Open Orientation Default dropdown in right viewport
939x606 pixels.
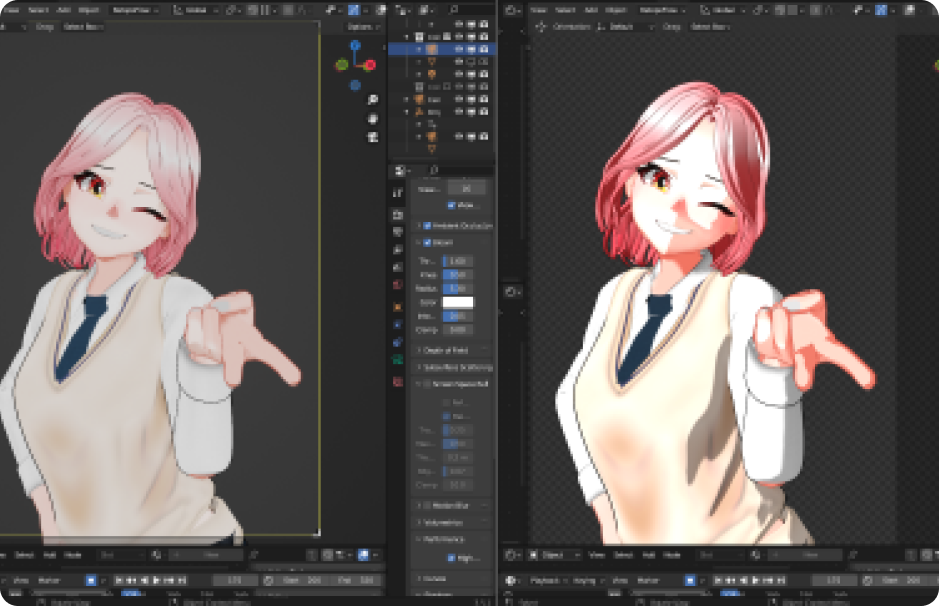[626, 27]
